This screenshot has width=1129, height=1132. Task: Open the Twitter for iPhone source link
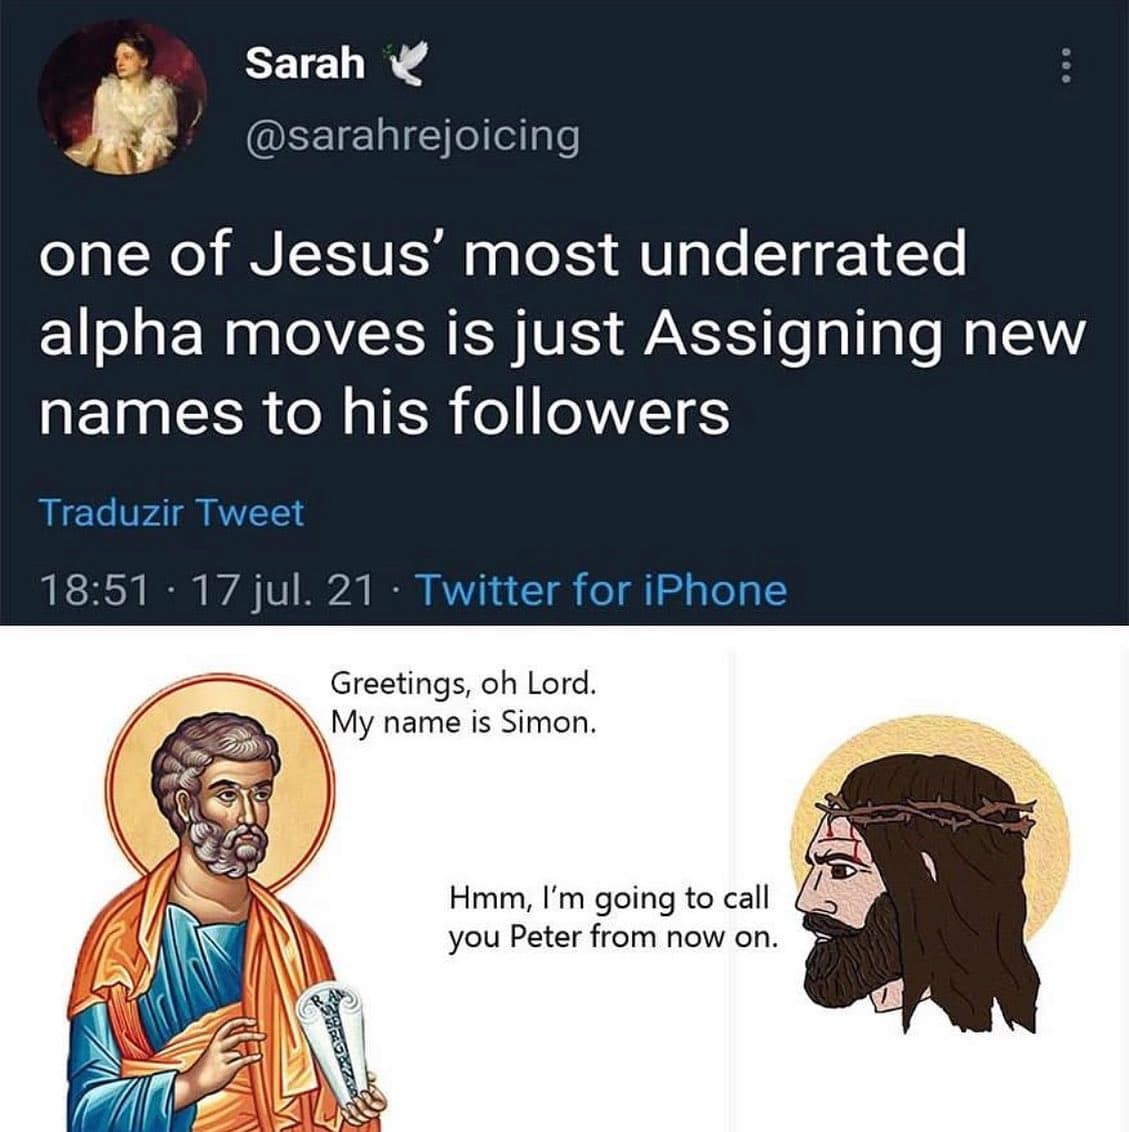600,590
